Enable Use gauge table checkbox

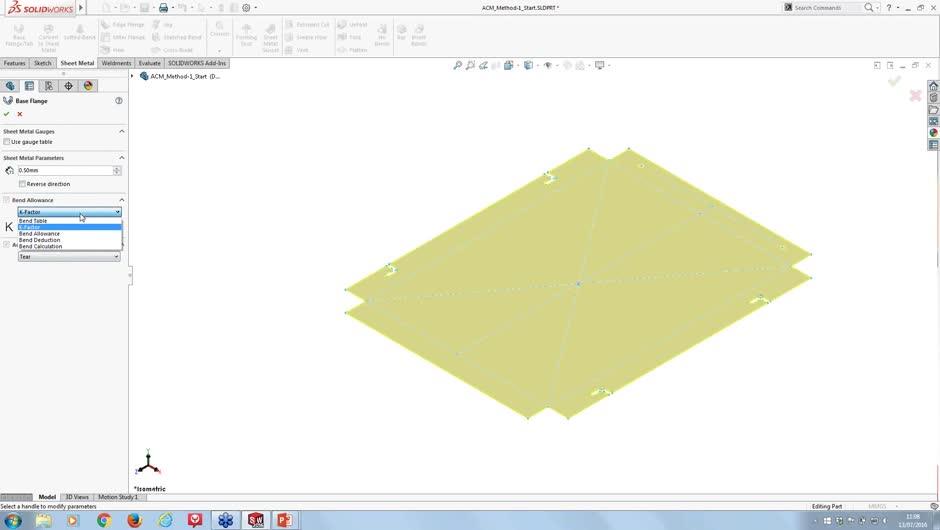point(7,141)
